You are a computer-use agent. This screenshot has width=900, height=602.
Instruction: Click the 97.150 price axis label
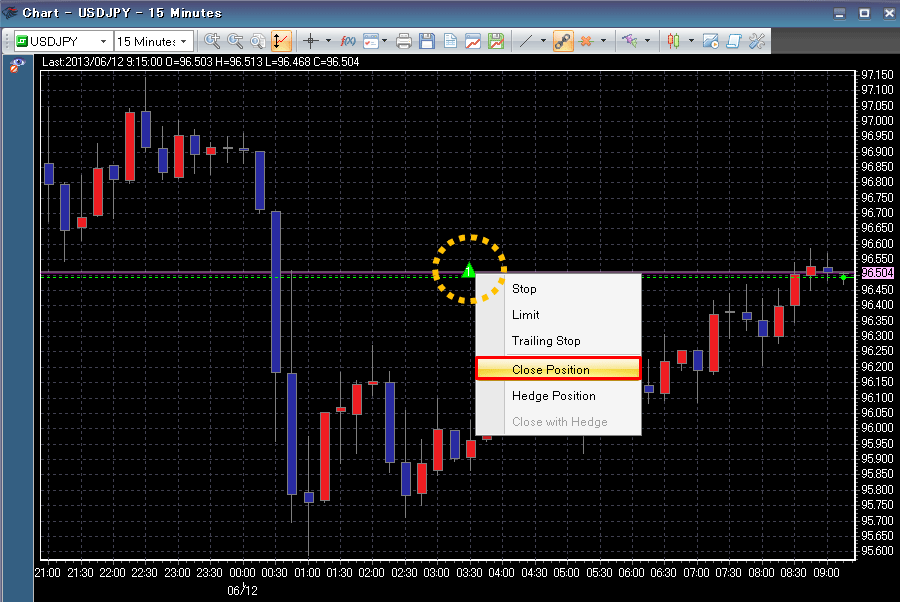tap(877, 75)
